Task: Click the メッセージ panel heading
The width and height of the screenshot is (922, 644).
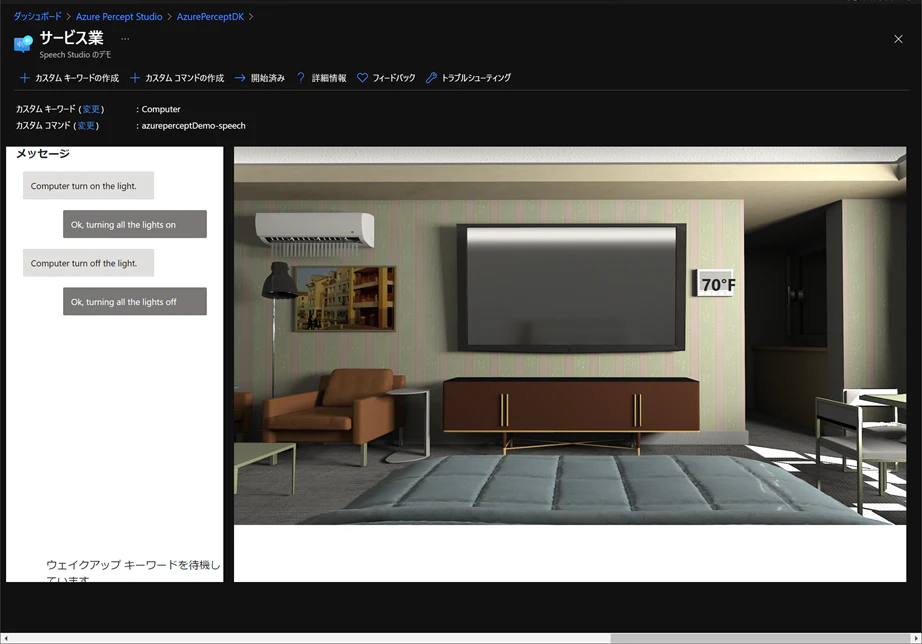Action: [42, 154]
